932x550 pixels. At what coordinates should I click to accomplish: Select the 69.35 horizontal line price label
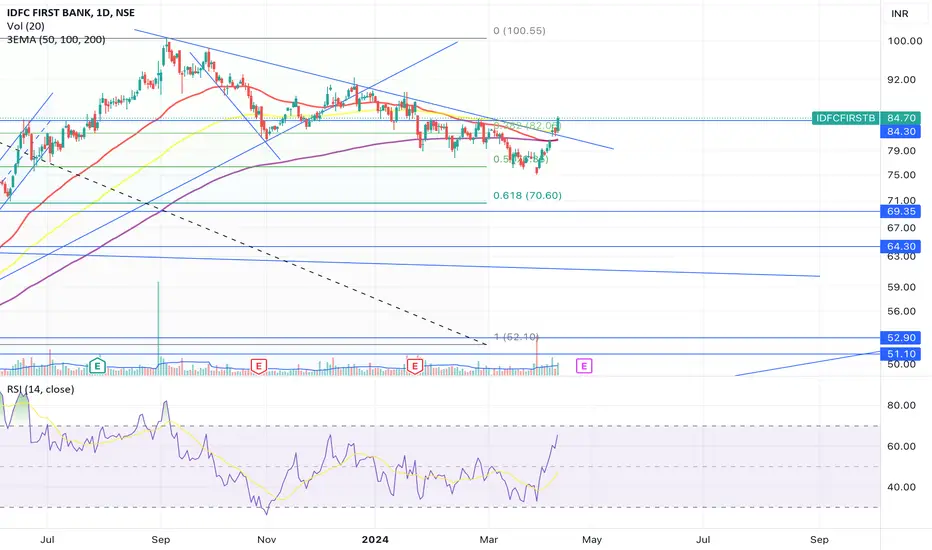point(900,211)
